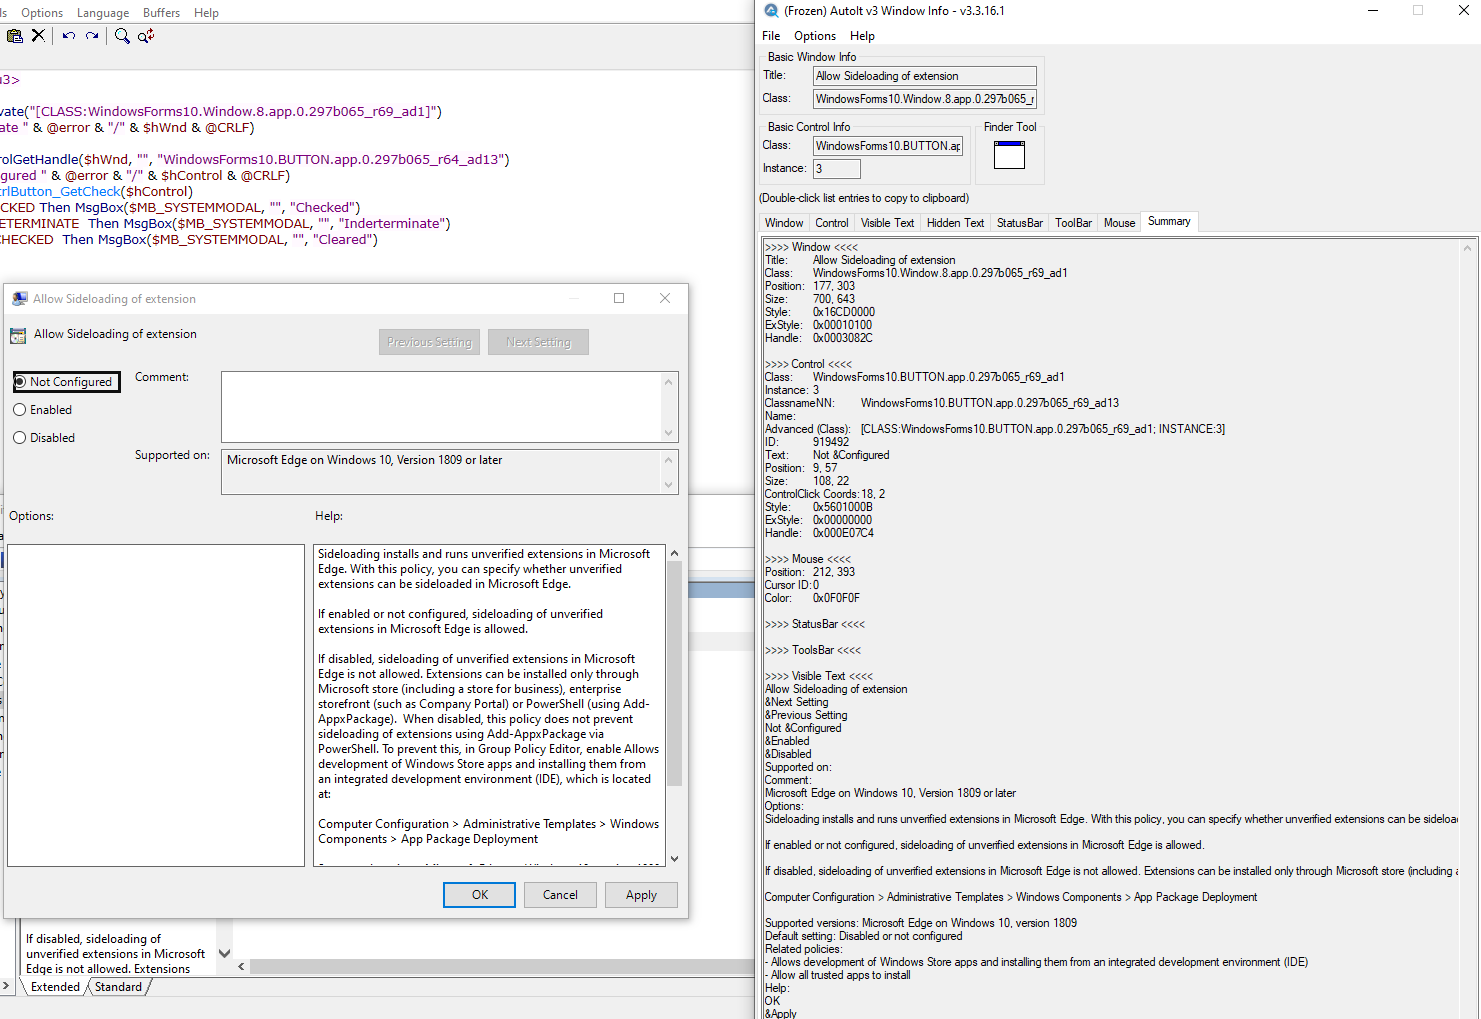Click the undo arrow icon

(68, 35)
